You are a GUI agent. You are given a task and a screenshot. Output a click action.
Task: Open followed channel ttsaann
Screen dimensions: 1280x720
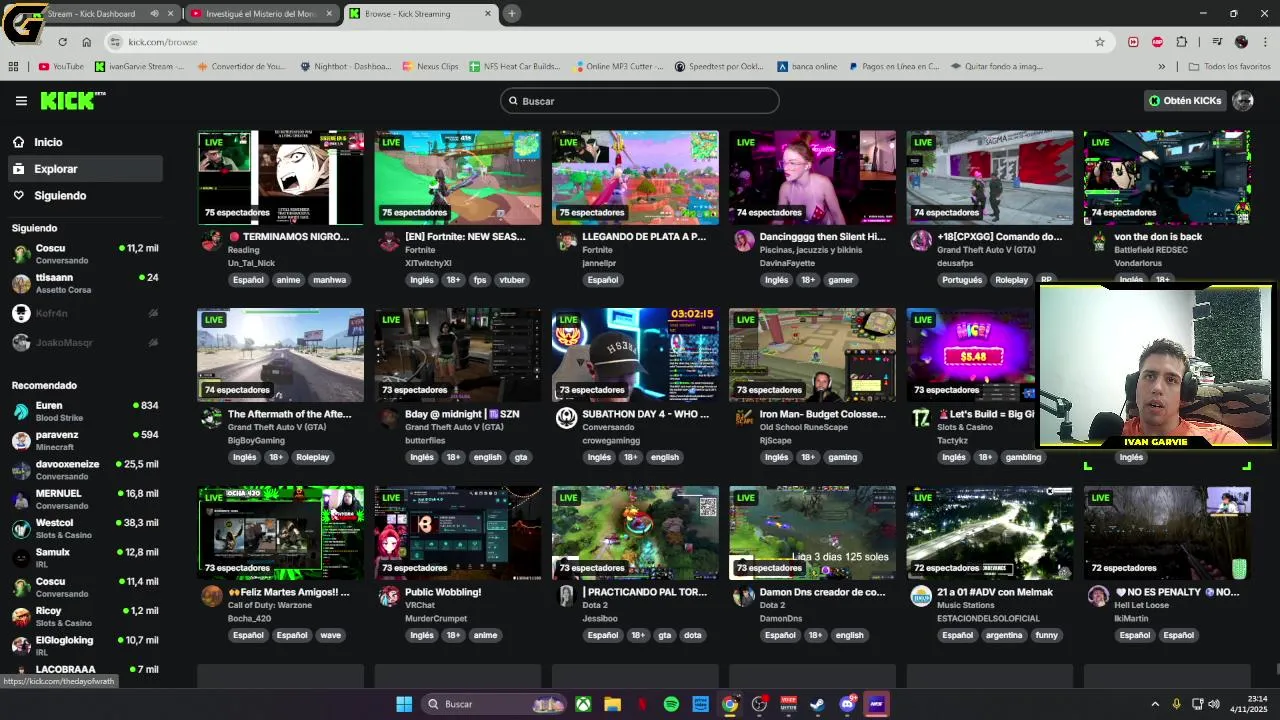[84, 283]
